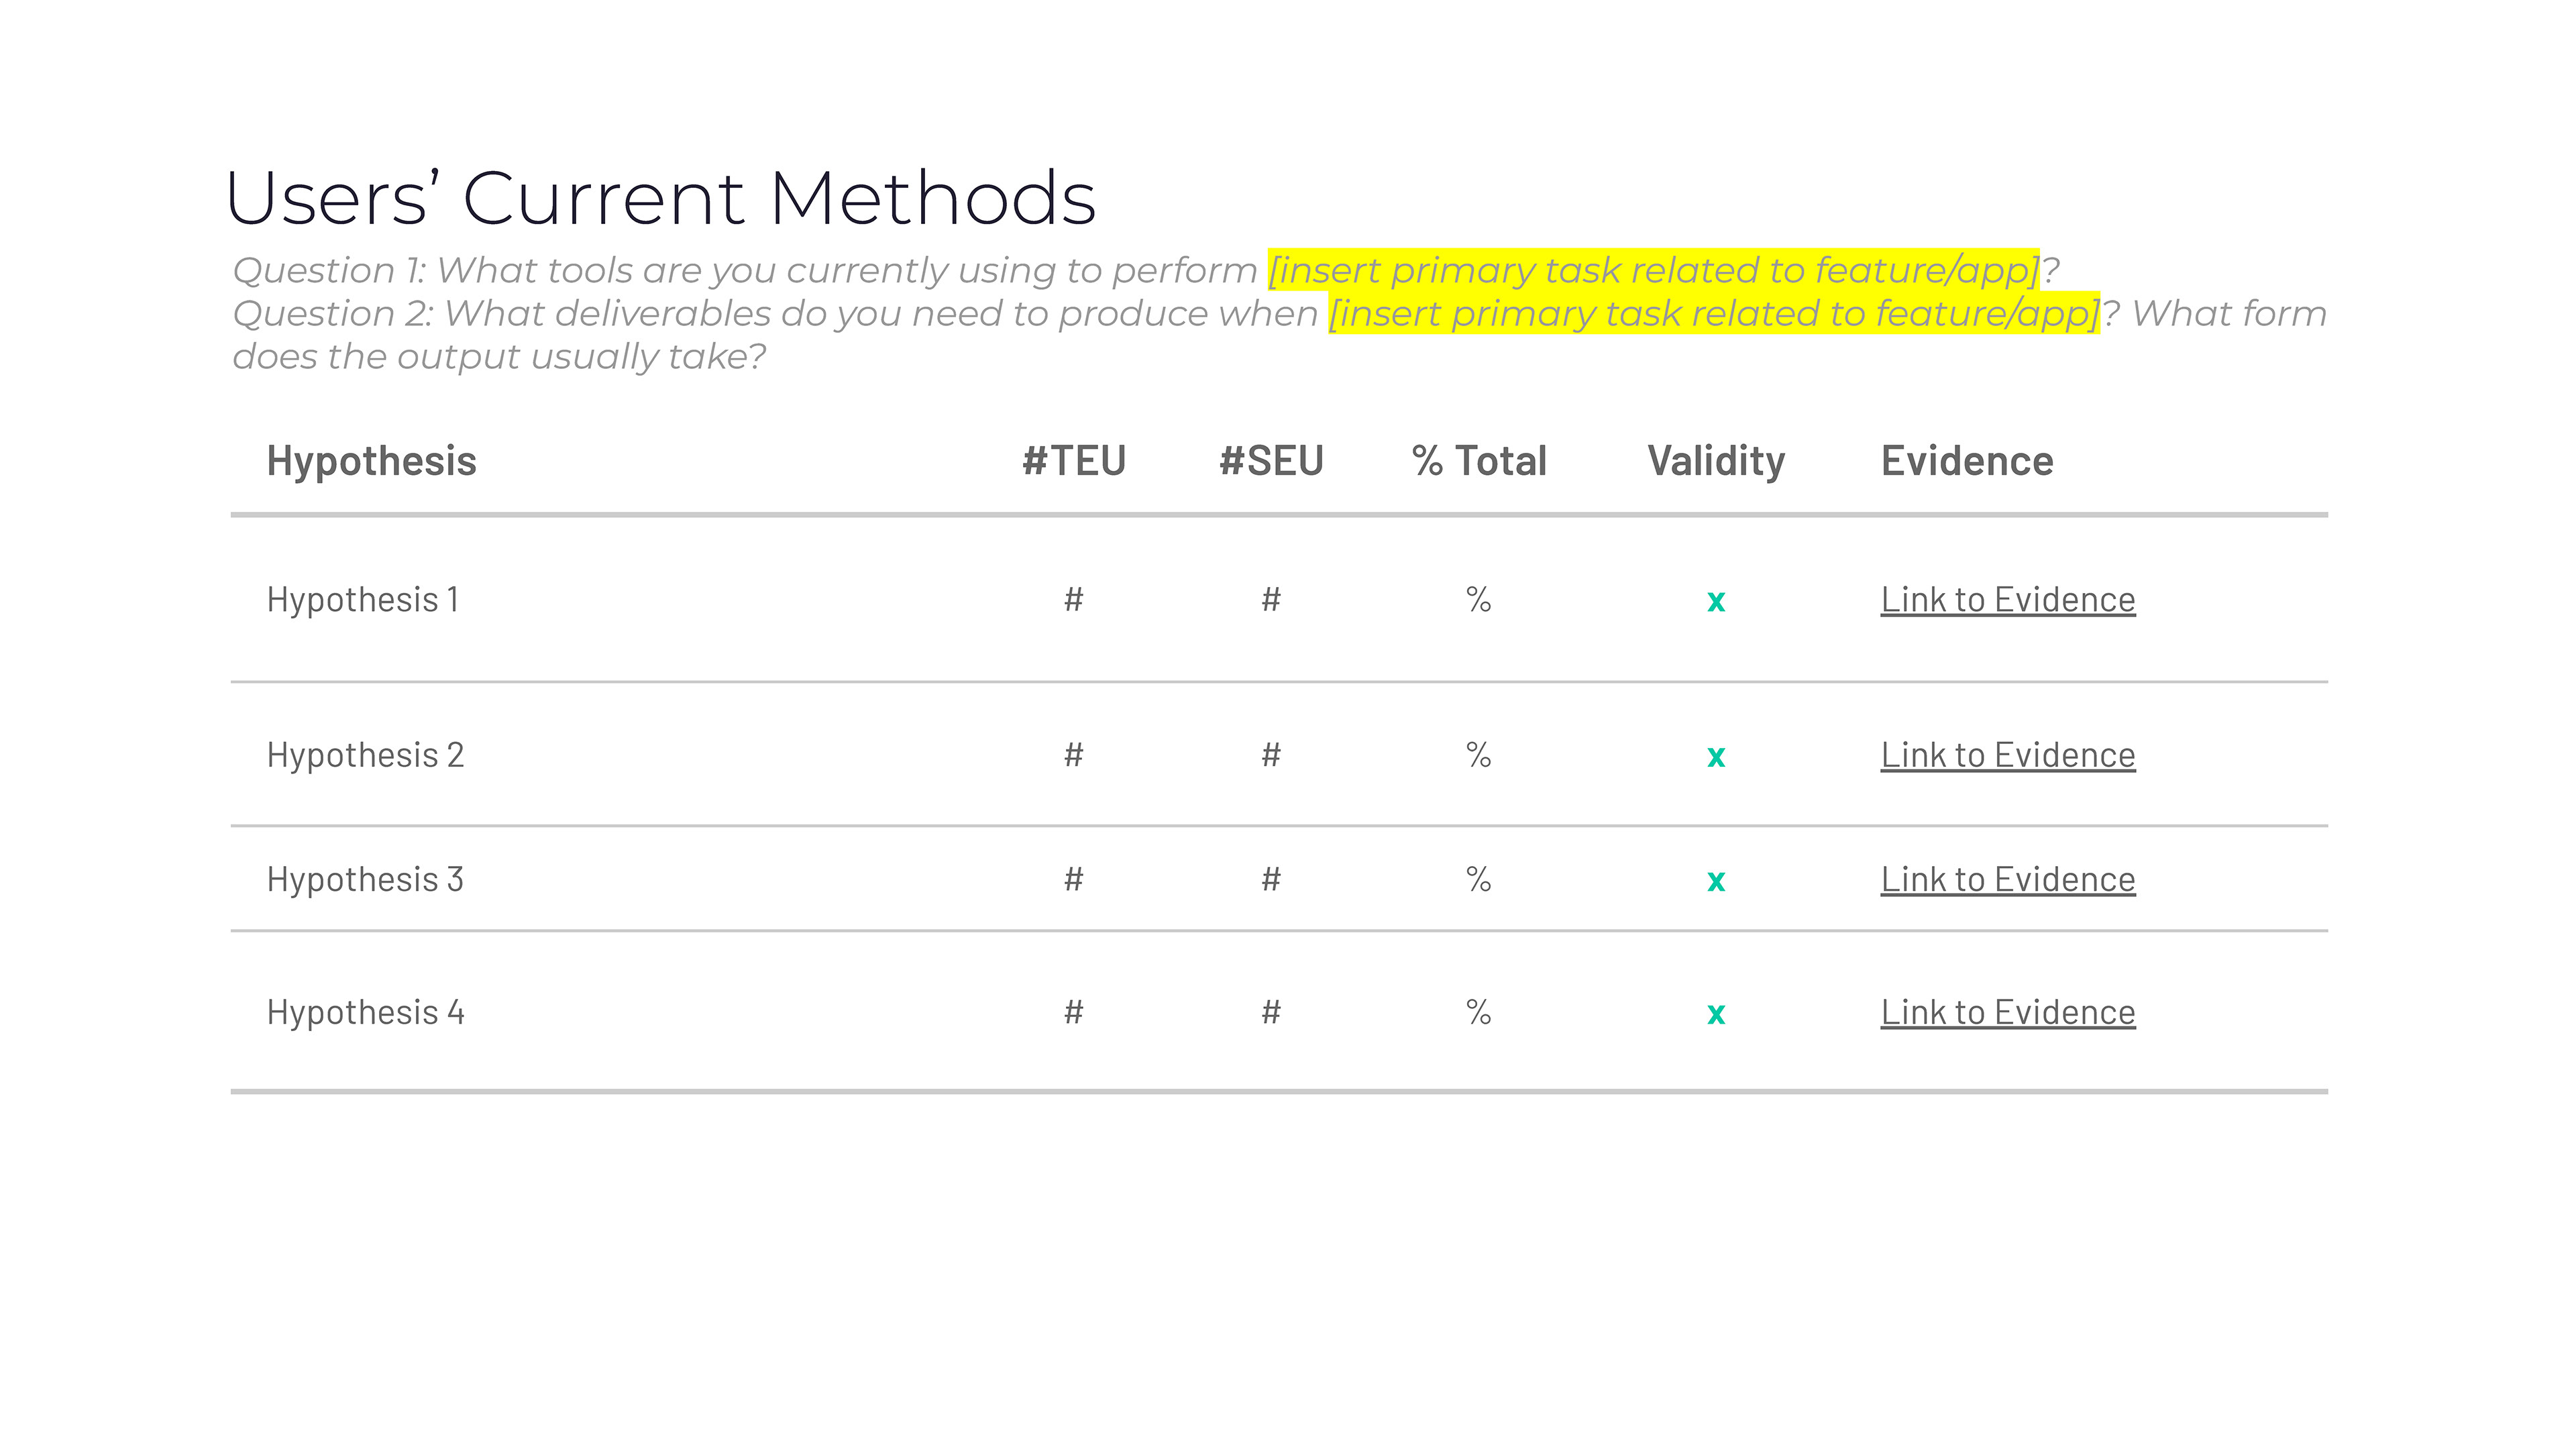Select the % Total column header
2576x1449 pixels.
[x=1478, y=461]
